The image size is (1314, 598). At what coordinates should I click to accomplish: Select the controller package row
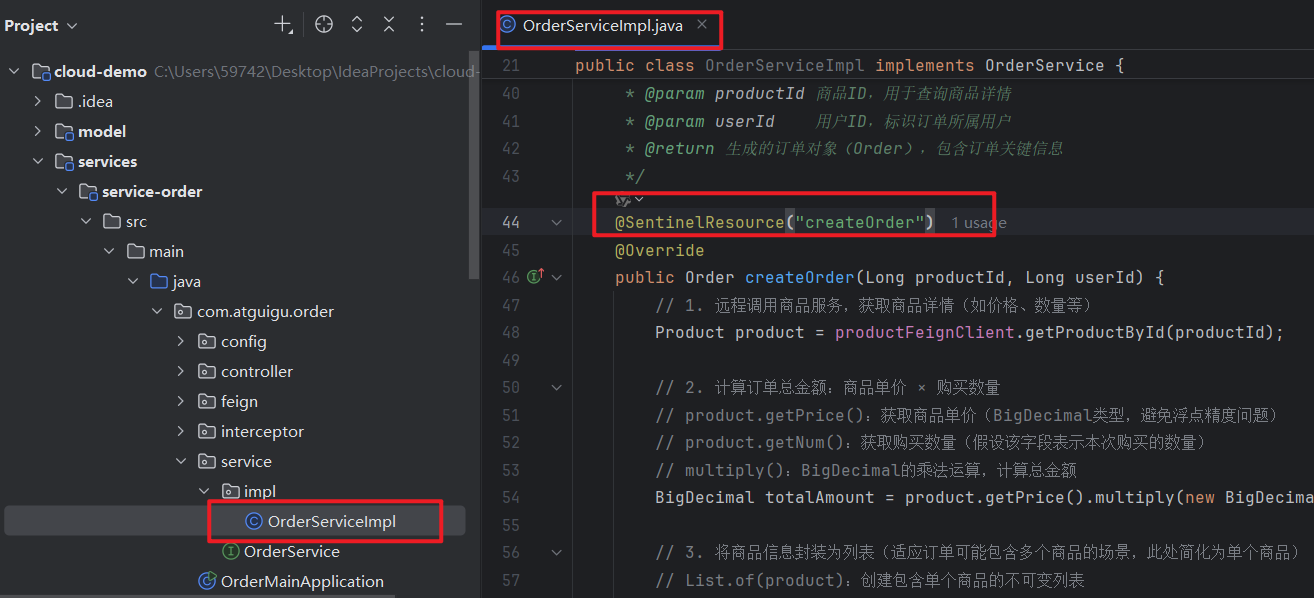(234, 371)
